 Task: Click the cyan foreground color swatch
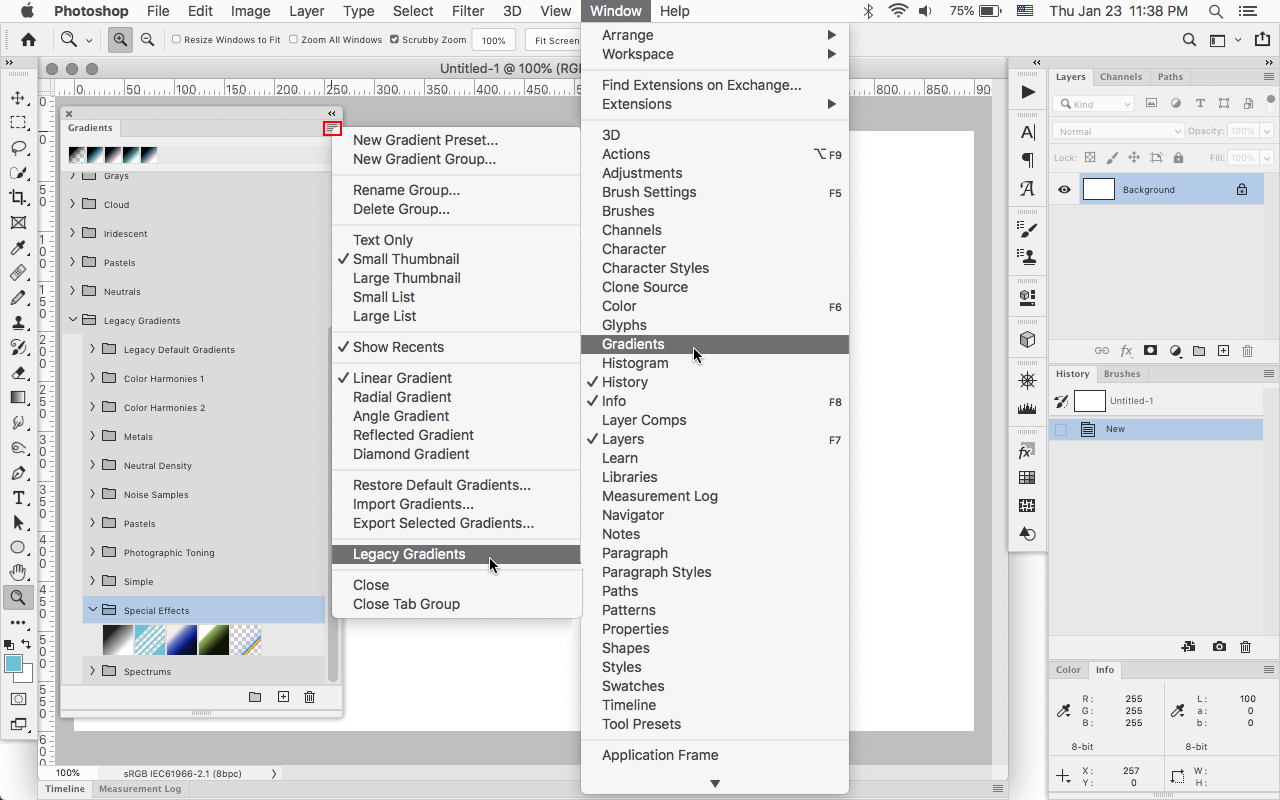click(13, 664)
